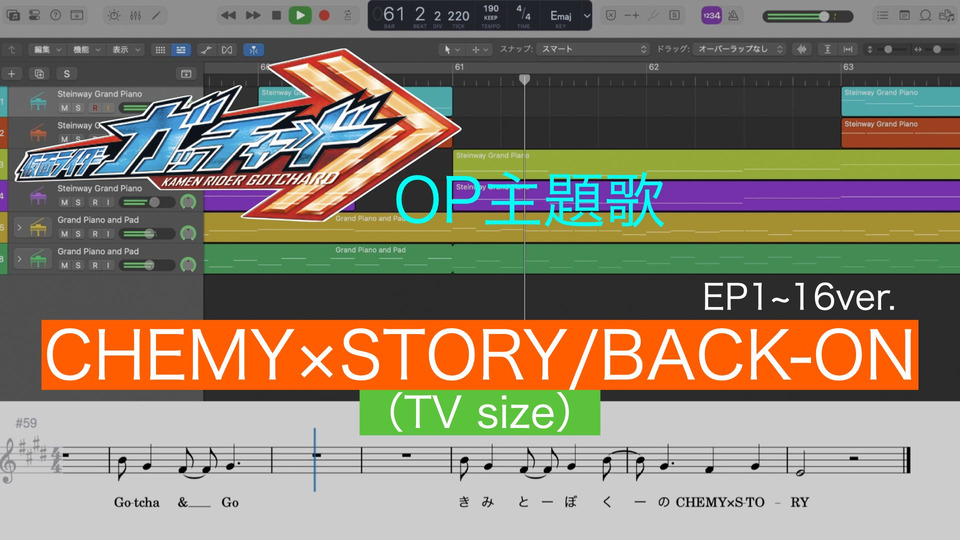960x540 pixels.
Task: Click the track area up-arrow icon
Action: pos(12,50)
